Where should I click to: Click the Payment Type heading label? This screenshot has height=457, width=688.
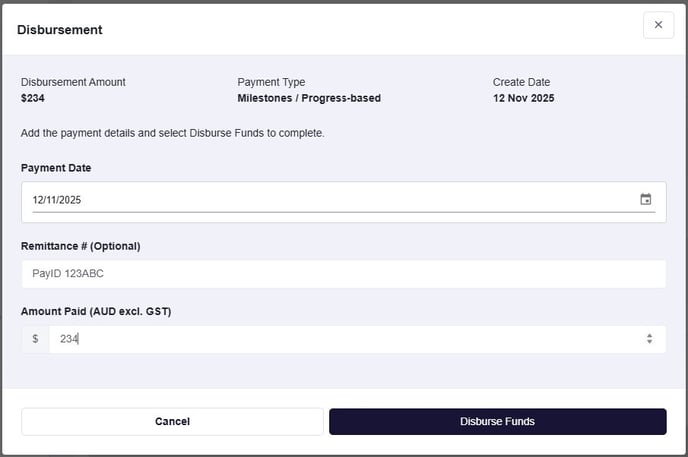click(271, 82)
